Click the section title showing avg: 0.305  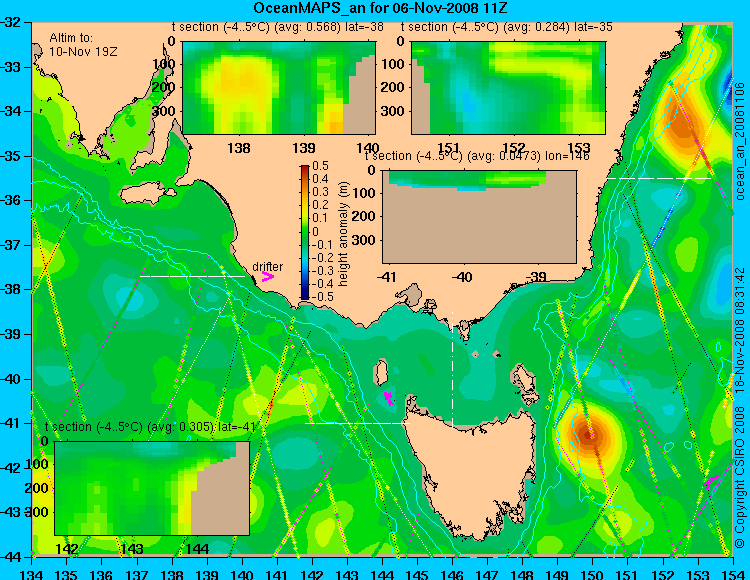pos(150,427)
